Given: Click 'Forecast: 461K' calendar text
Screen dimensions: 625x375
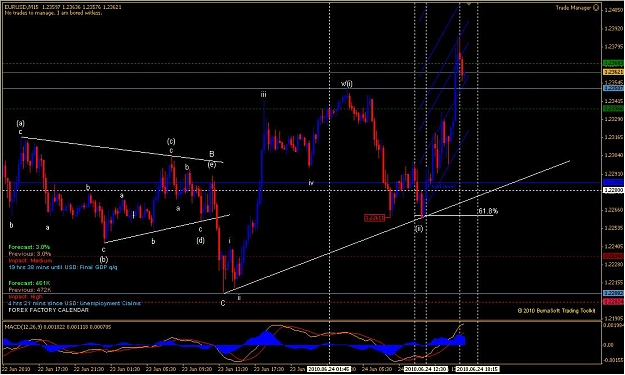Looking at the screenshot, I should click(x=29, y=283).
